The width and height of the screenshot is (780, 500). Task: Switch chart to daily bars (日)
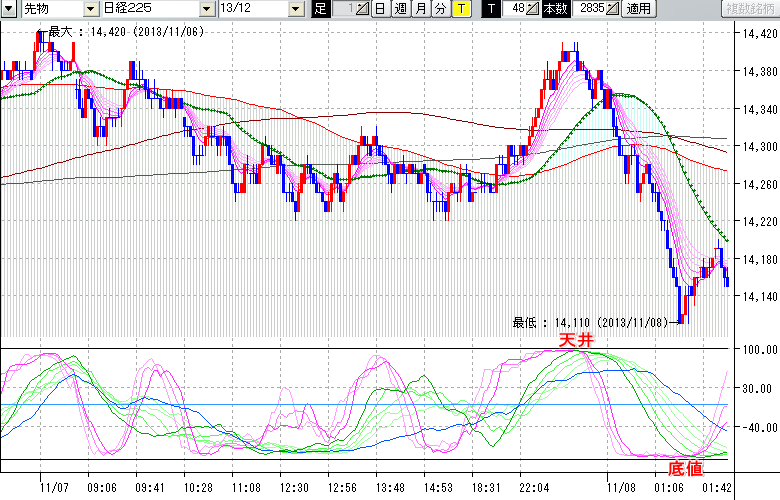(x=381, y=9)
